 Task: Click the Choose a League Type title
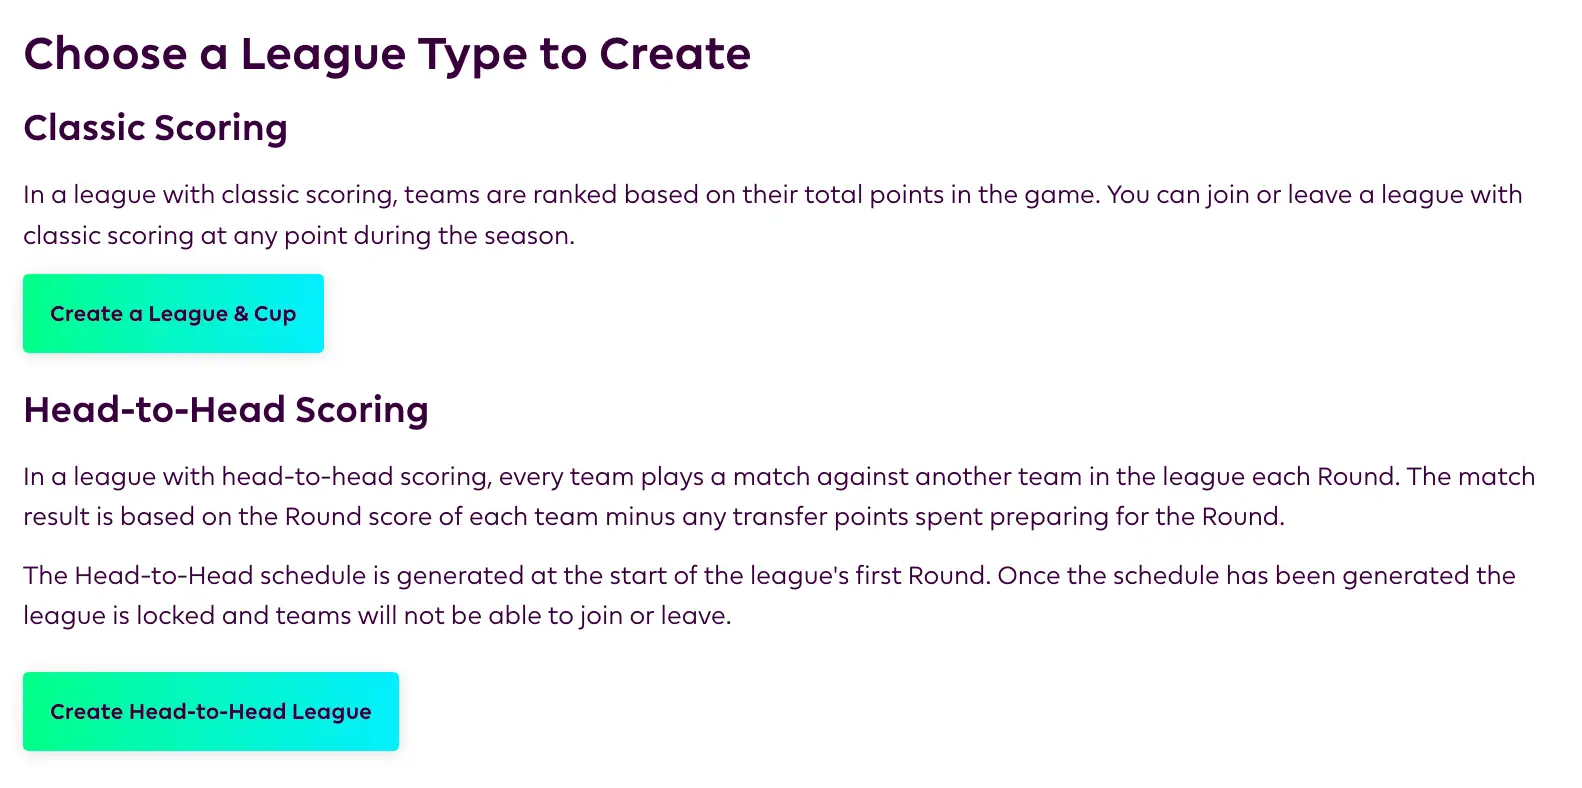[387, 54]
